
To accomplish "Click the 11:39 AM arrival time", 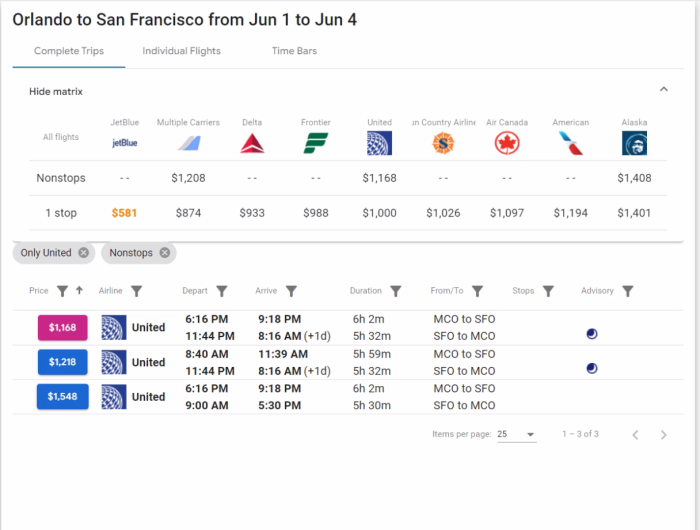I will click(x=283, y=354).
